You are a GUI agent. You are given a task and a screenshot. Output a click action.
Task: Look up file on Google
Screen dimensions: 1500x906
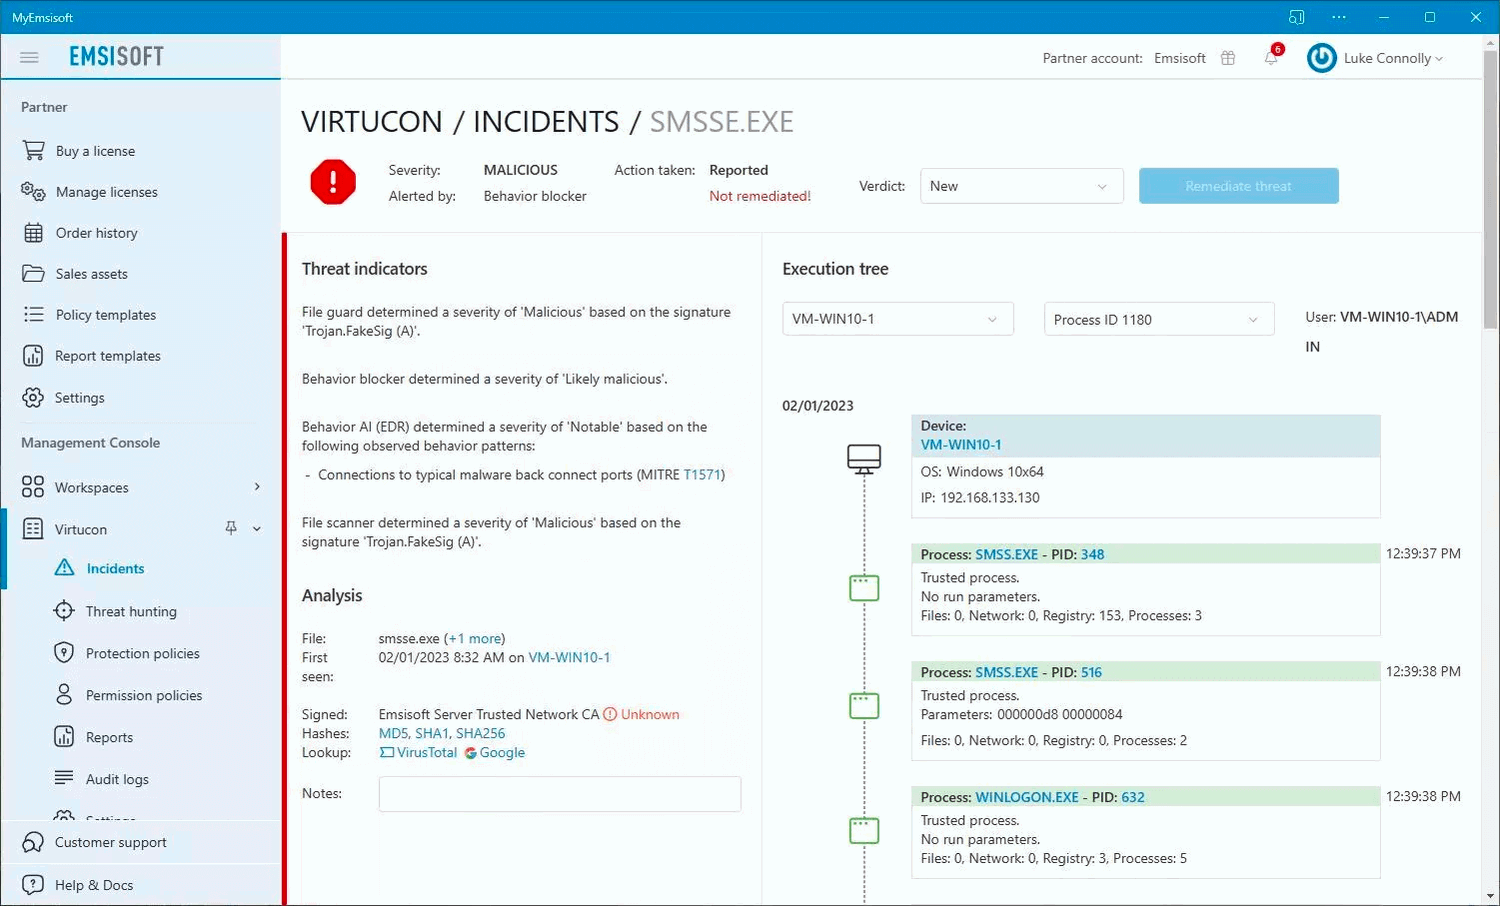point(495,752)
